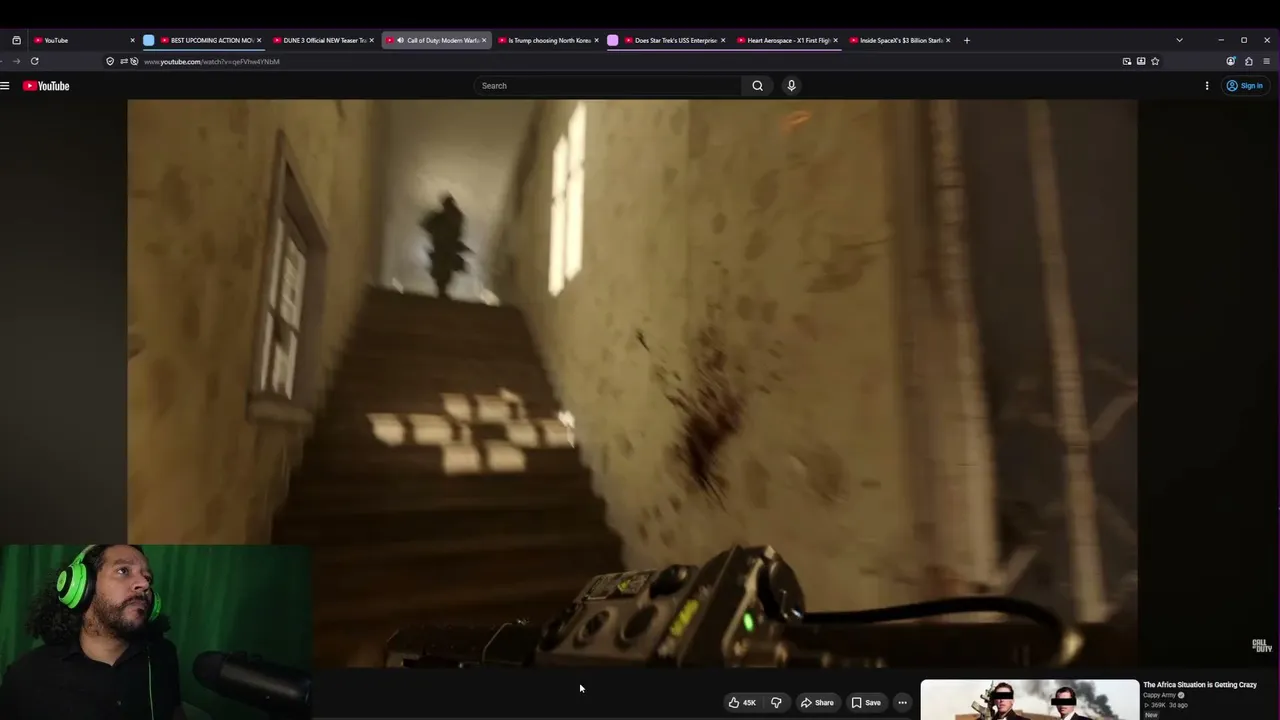This screenshot has height=720, width=1280.
Task: Sign in to YouTube
Action: [1245, 86]
